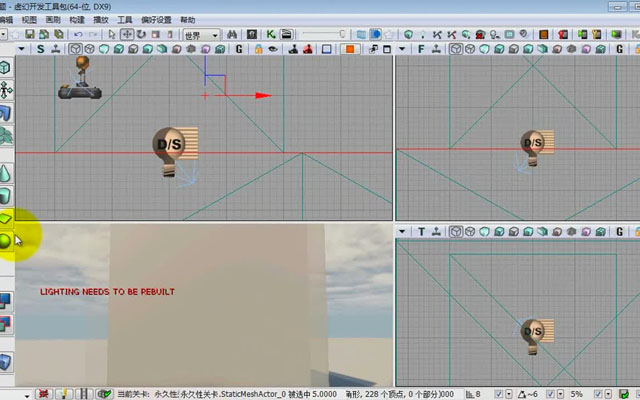
Task: Open the binoculars Find Actors tool
Action: (232, 34)
